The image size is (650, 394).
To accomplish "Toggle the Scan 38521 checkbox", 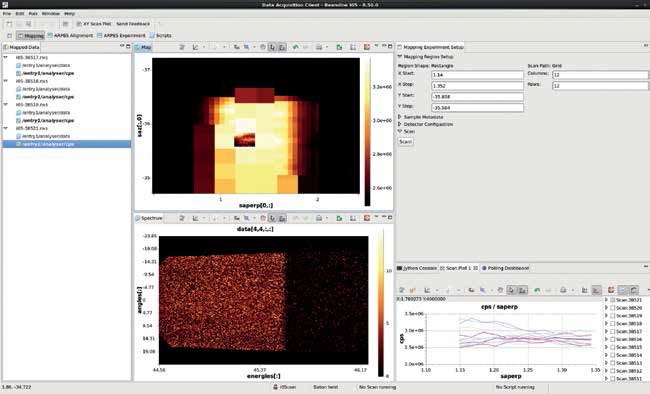I will coord(613,300).
